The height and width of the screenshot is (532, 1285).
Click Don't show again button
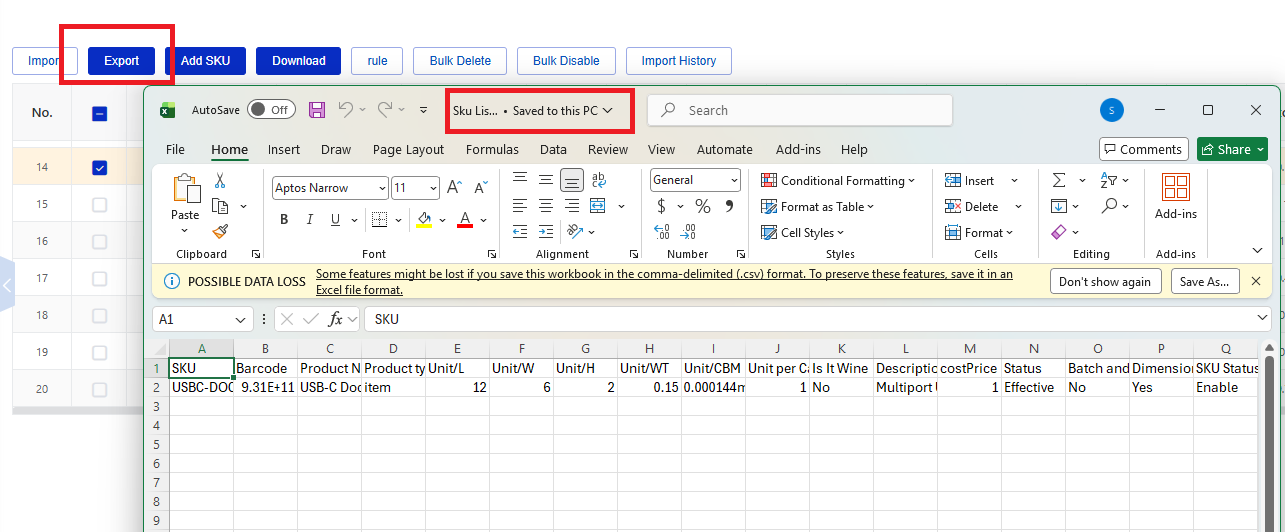(x=1105, y=282)
